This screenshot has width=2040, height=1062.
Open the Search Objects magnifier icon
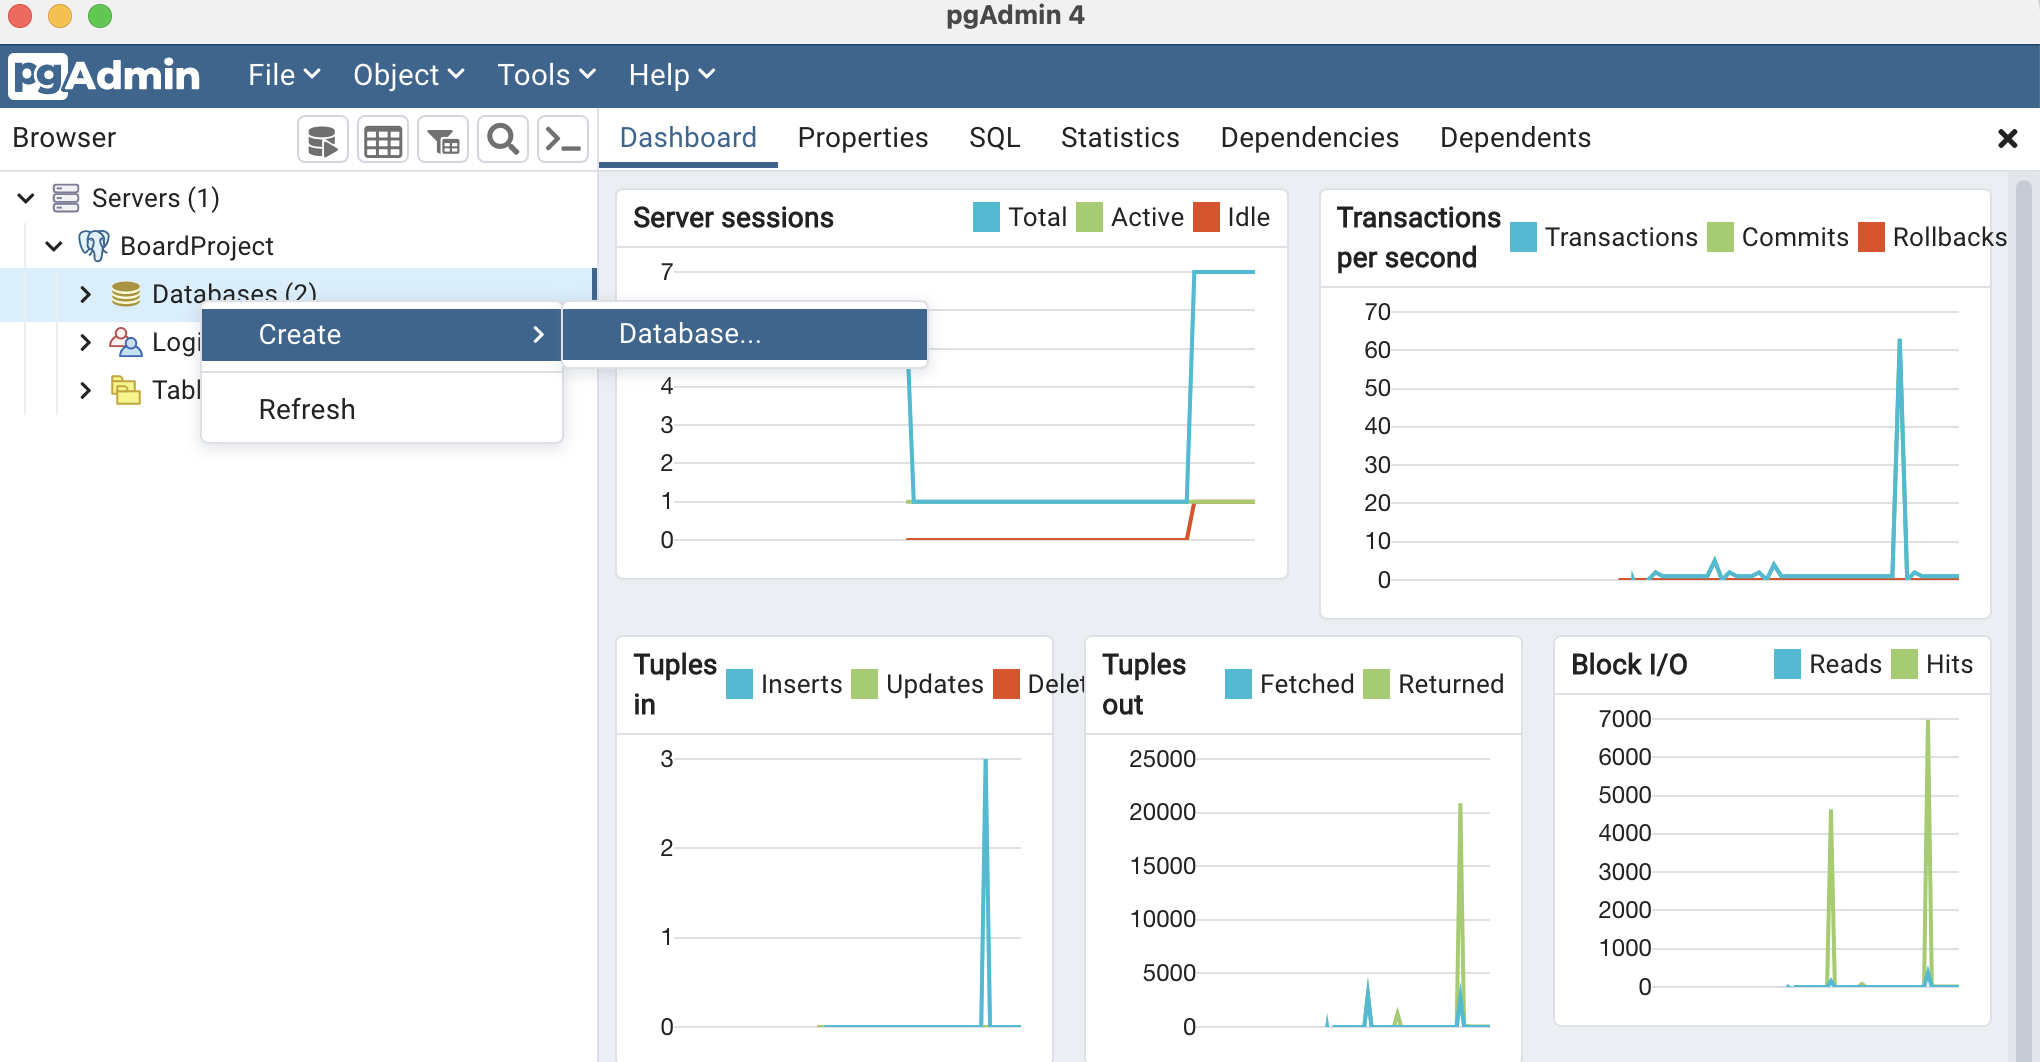503,140
